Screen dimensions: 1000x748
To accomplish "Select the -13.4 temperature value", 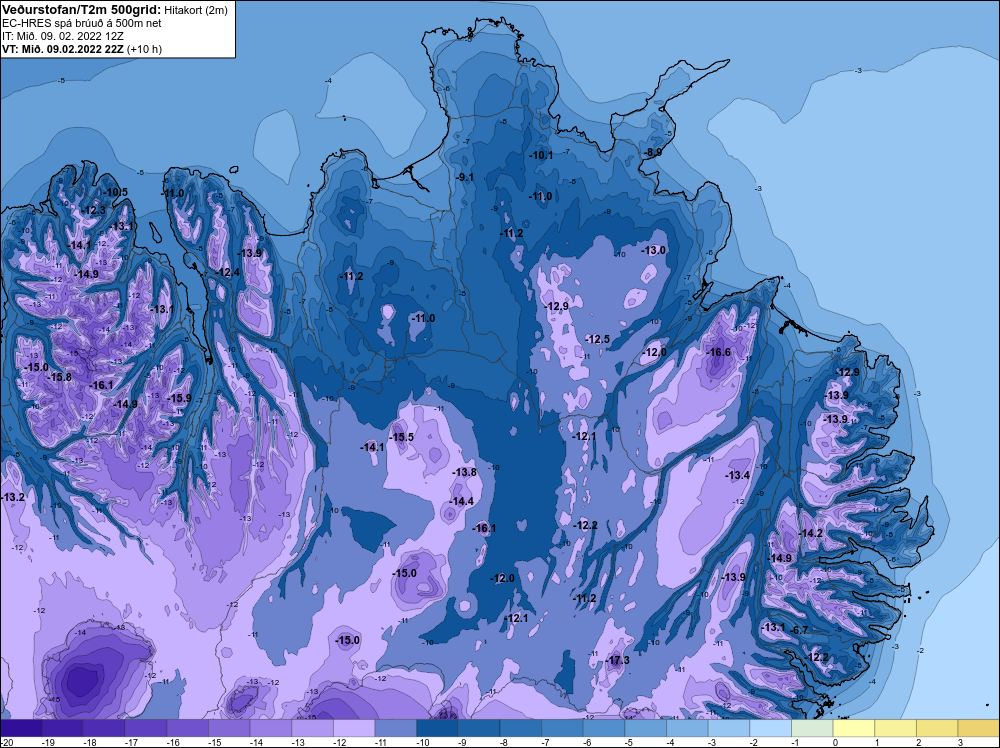I will [737, 475].
